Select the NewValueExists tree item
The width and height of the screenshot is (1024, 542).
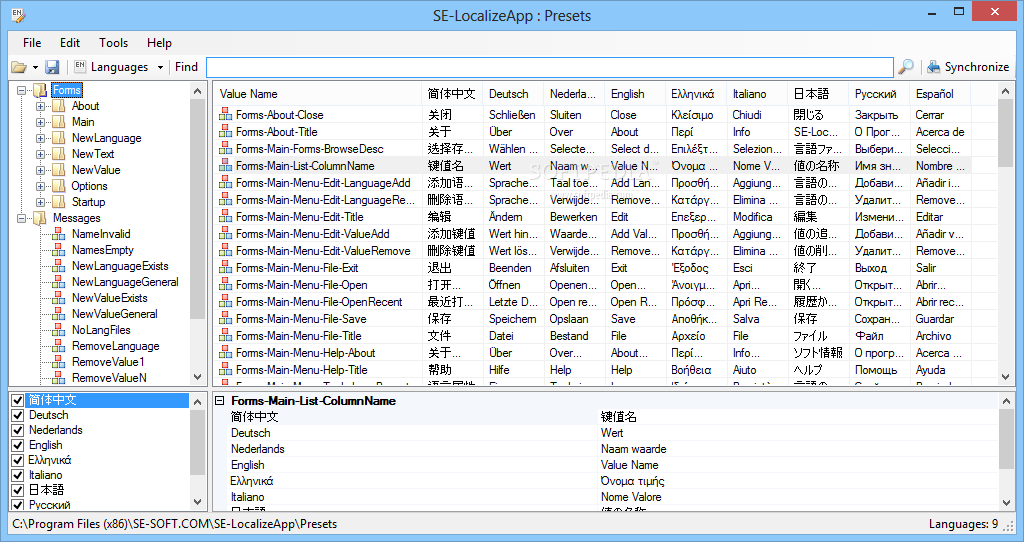(x=110, y=298)
